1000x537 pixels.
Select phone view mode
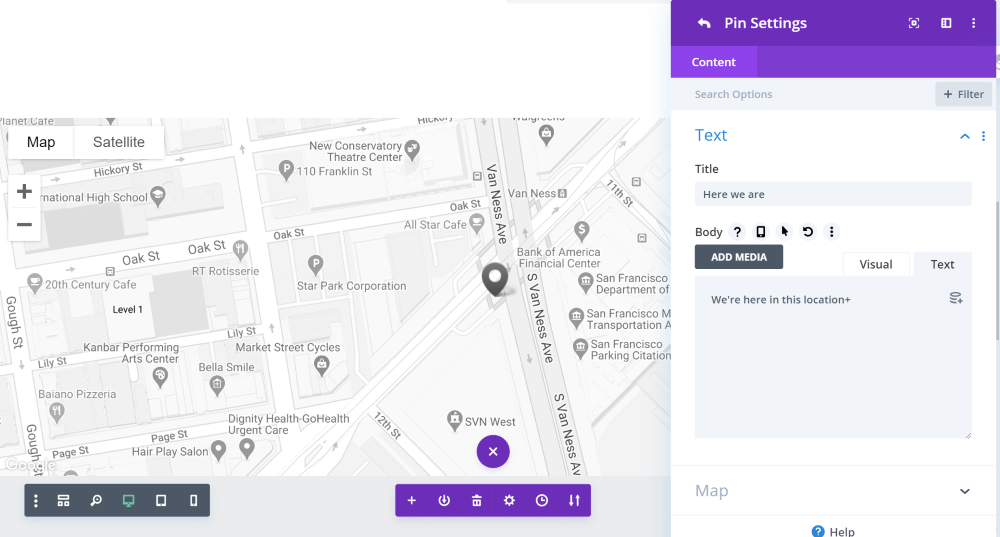[x=193, y=501]
